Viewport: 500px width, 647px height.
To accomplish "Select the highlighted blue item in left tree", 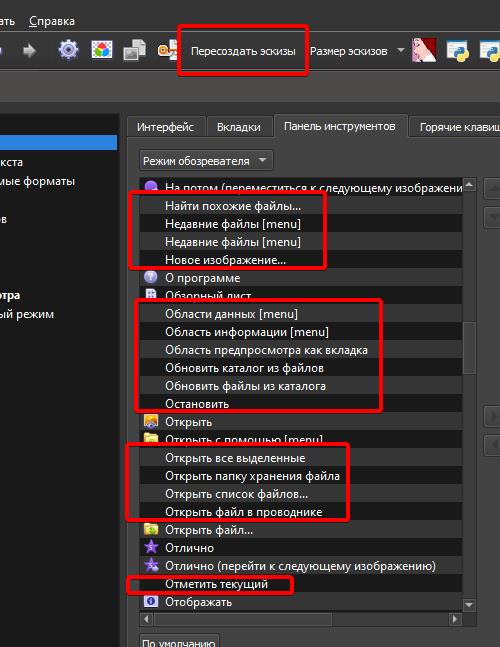I will click(x=59, y=142).
